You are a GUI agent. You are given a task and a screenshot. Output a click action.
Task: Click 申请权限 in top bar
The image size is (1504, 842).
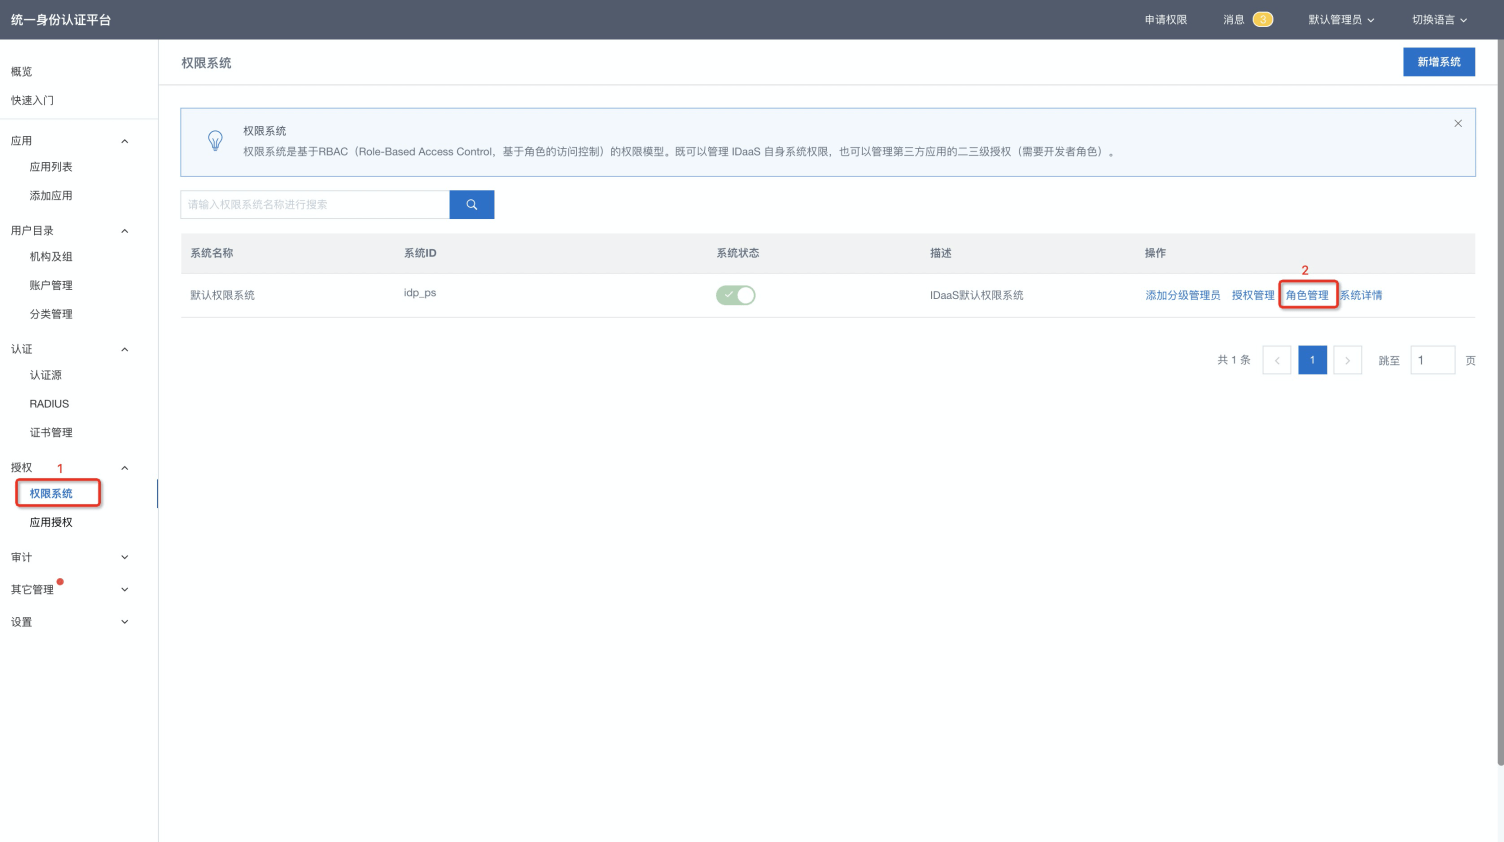(1166, 19)
